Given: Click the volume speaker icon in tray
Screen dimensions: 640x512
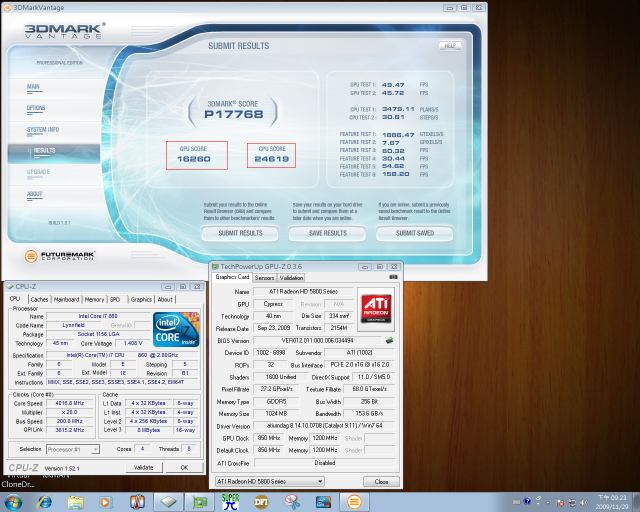Looking at the screenshot, I should click(x=584, y=502).
